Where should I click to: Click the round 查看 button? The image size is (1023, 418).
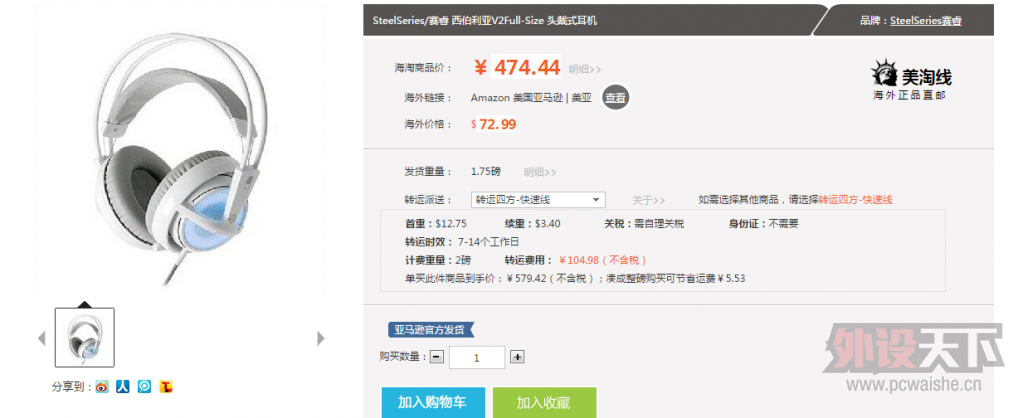pyautogui.click(x=615, y=98)
